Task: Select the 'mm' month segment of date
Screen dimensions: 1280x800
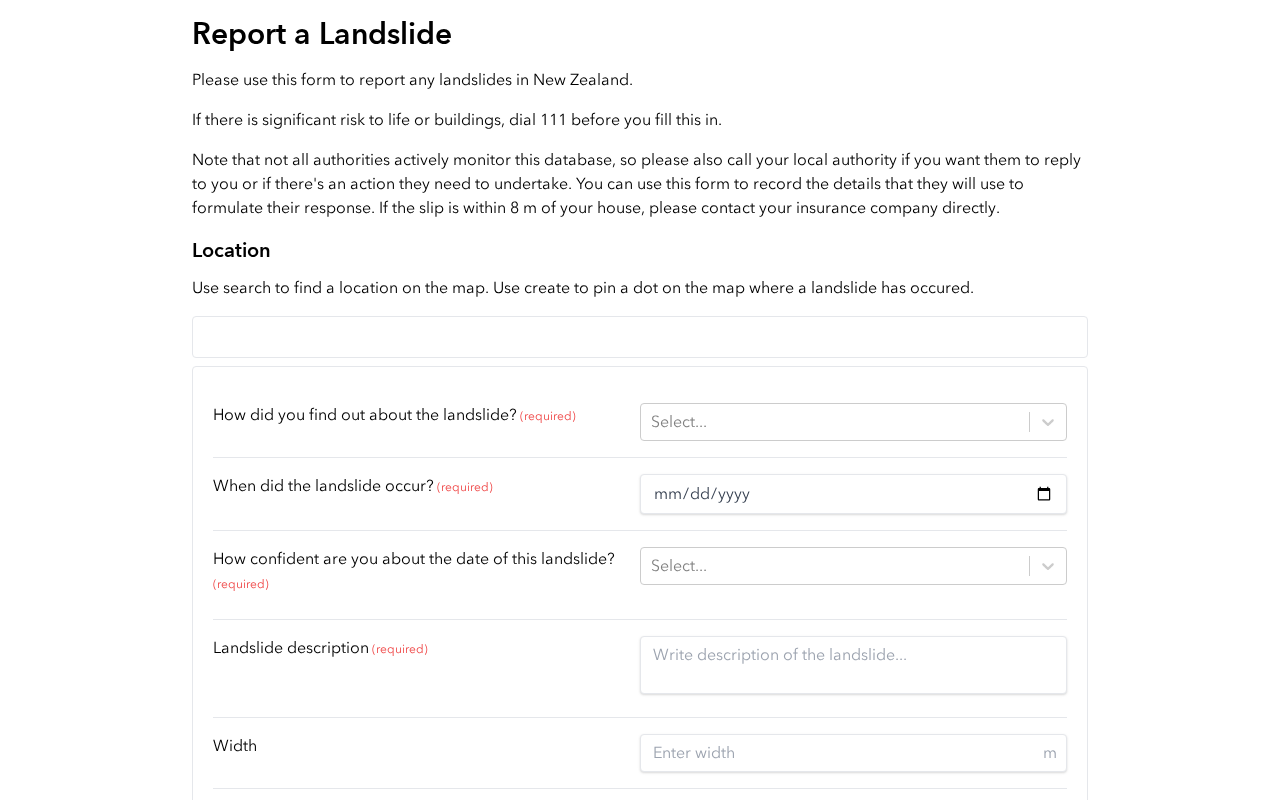Action: (x=665, y=494)
